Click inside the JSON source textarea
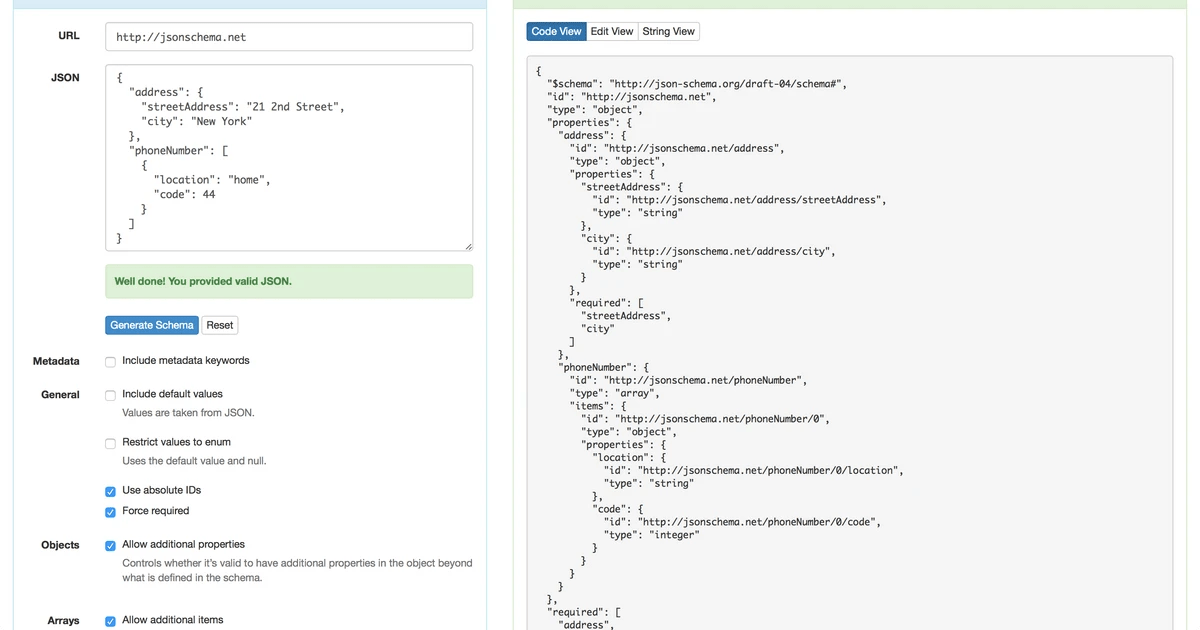 (288, 155)
